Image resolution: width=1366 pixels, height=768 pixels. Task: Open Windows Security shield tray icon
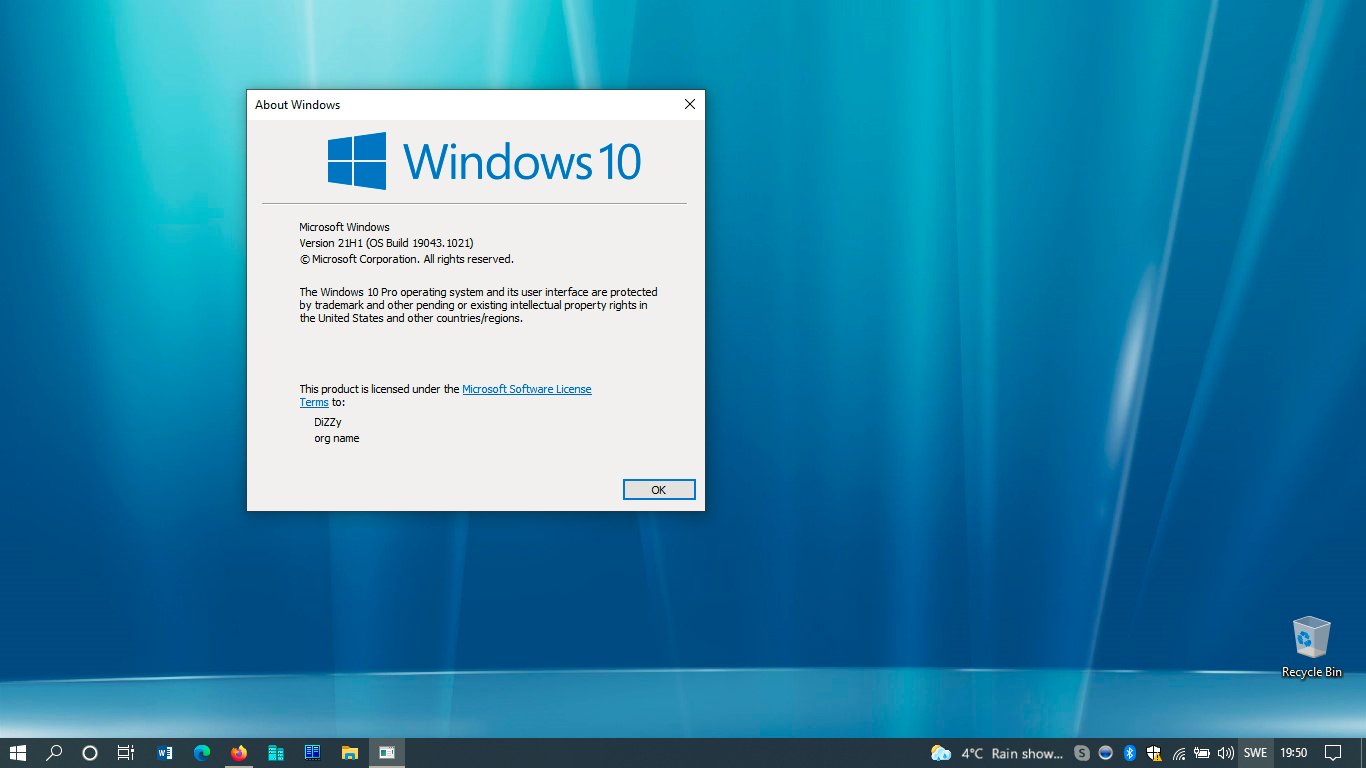(x=1154, y=753)
